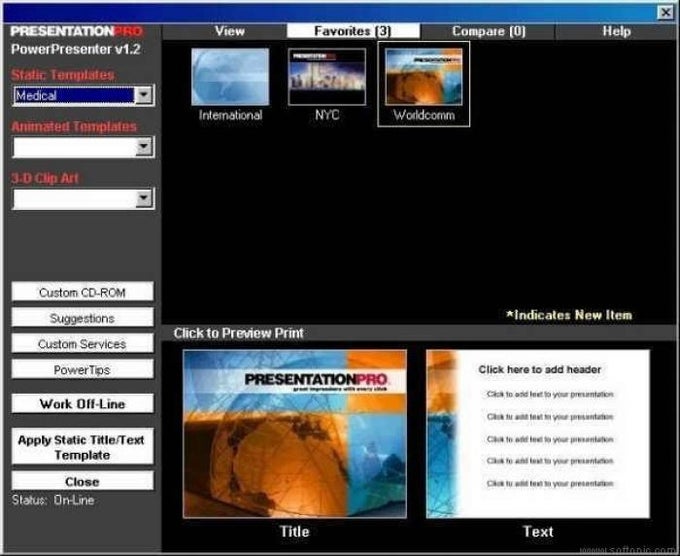Open PowerTips

click(x=82, y=370)
